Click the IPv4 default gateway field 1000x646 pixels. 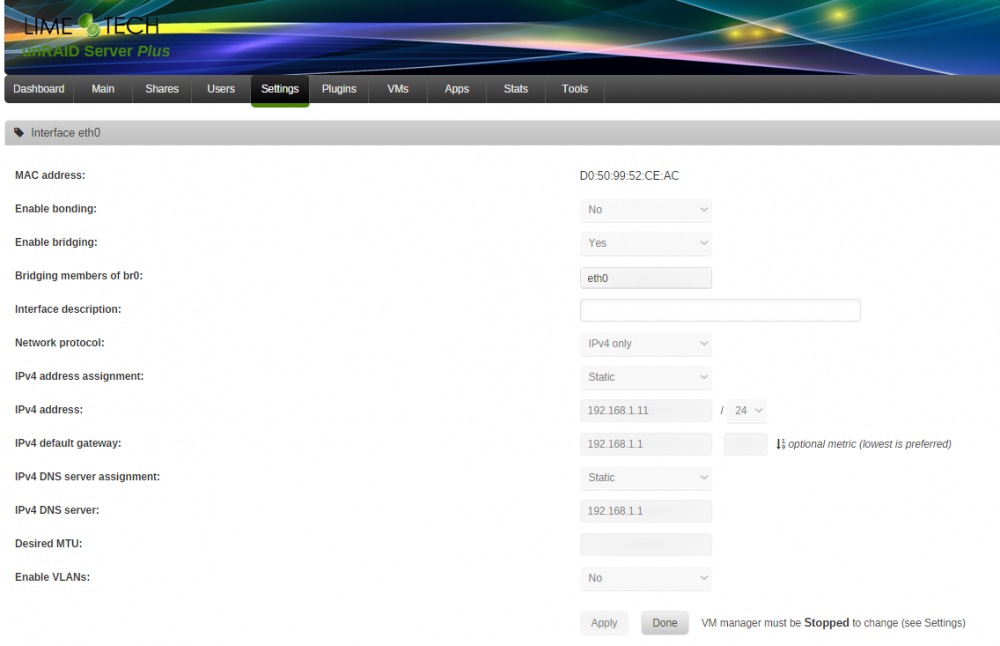[x=645, y=444]
